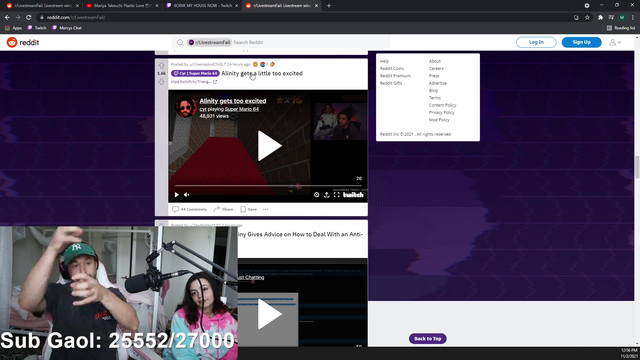
Task: Open the Blog link
Action: (433, 91)
